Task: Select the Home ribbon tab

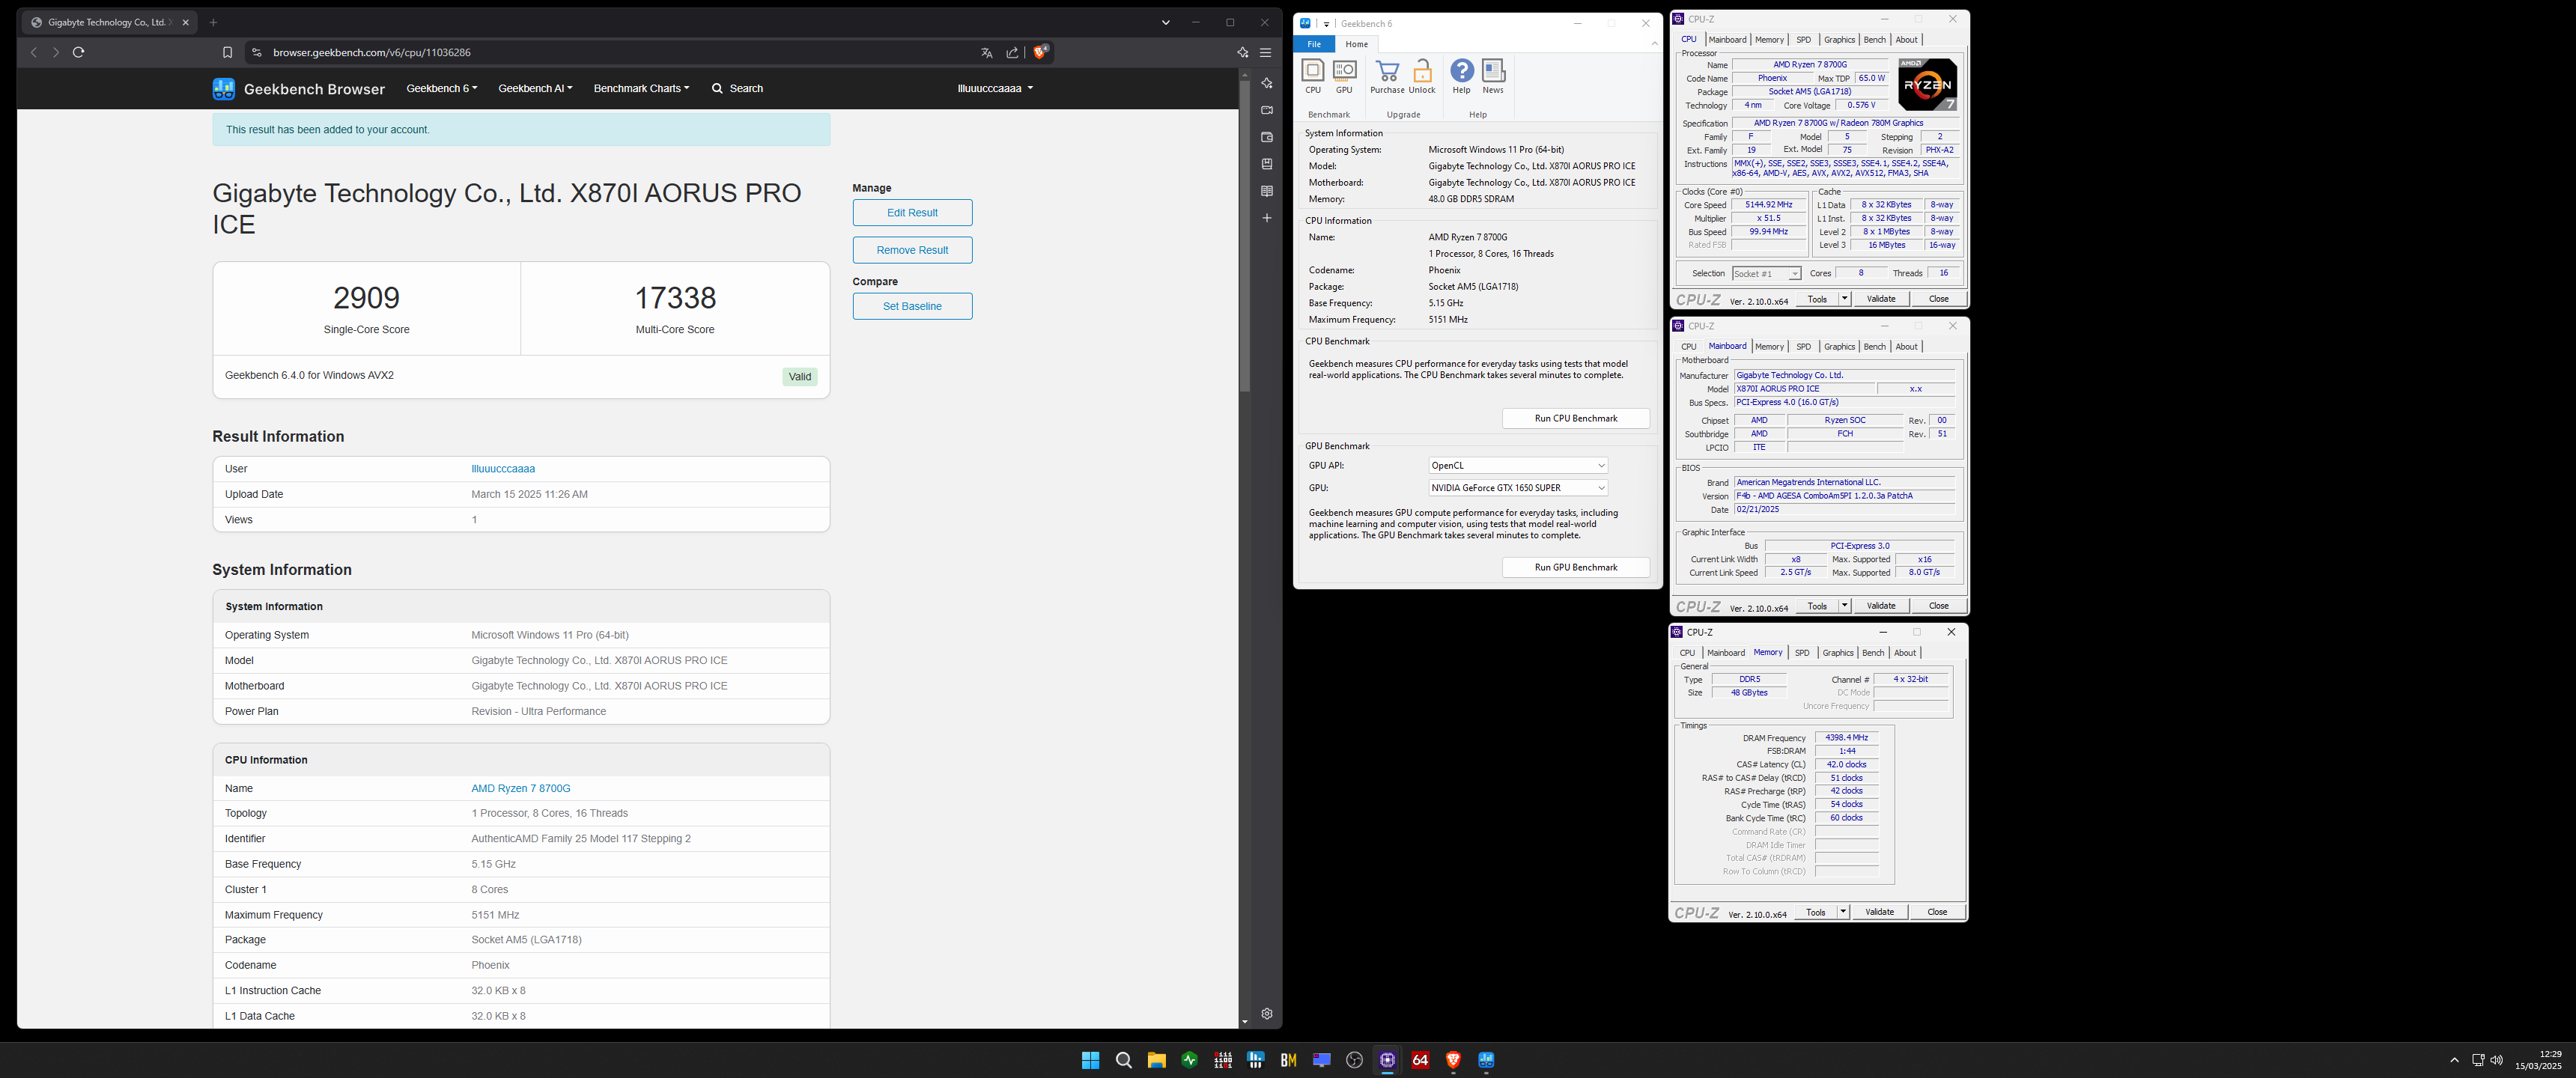Action: pyautogui.click(x=1356, y=44)
